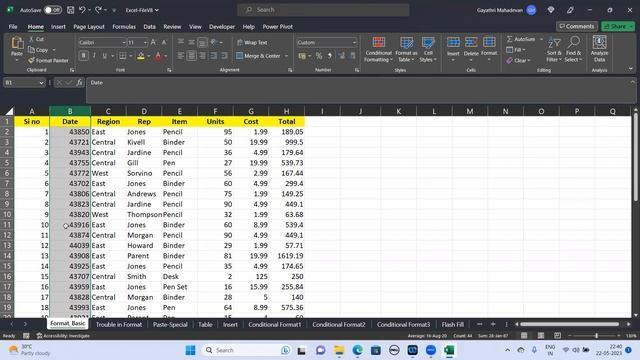Screen dimensions: 640x360
Task: Open Sort & Filter options
Action: tap(554, 49)
